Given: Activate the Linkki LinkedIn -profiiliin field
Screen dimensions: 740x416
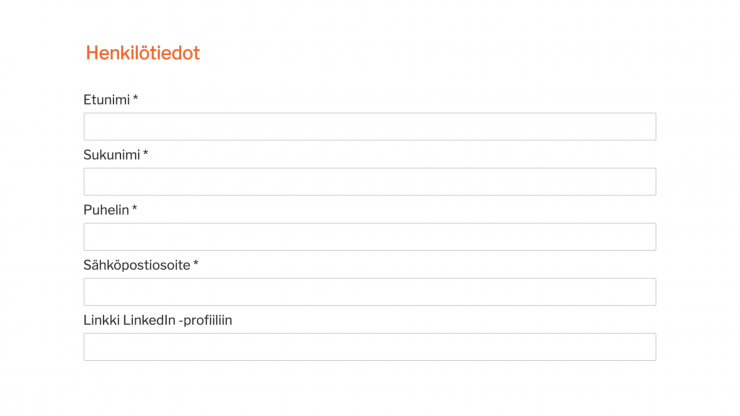Looking at the screenshot, I should (370, 347).
